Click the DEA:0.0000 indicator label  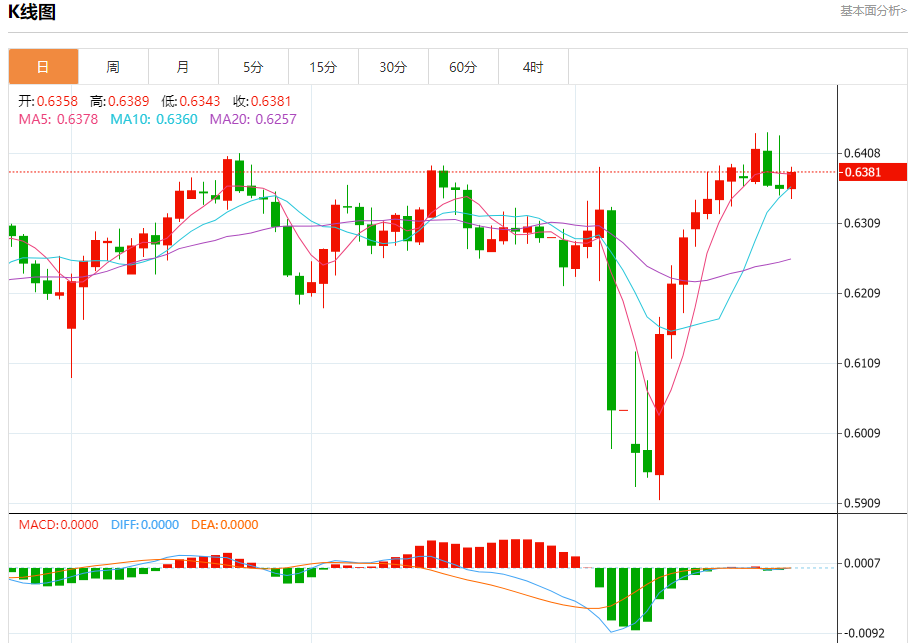(224, 525)
